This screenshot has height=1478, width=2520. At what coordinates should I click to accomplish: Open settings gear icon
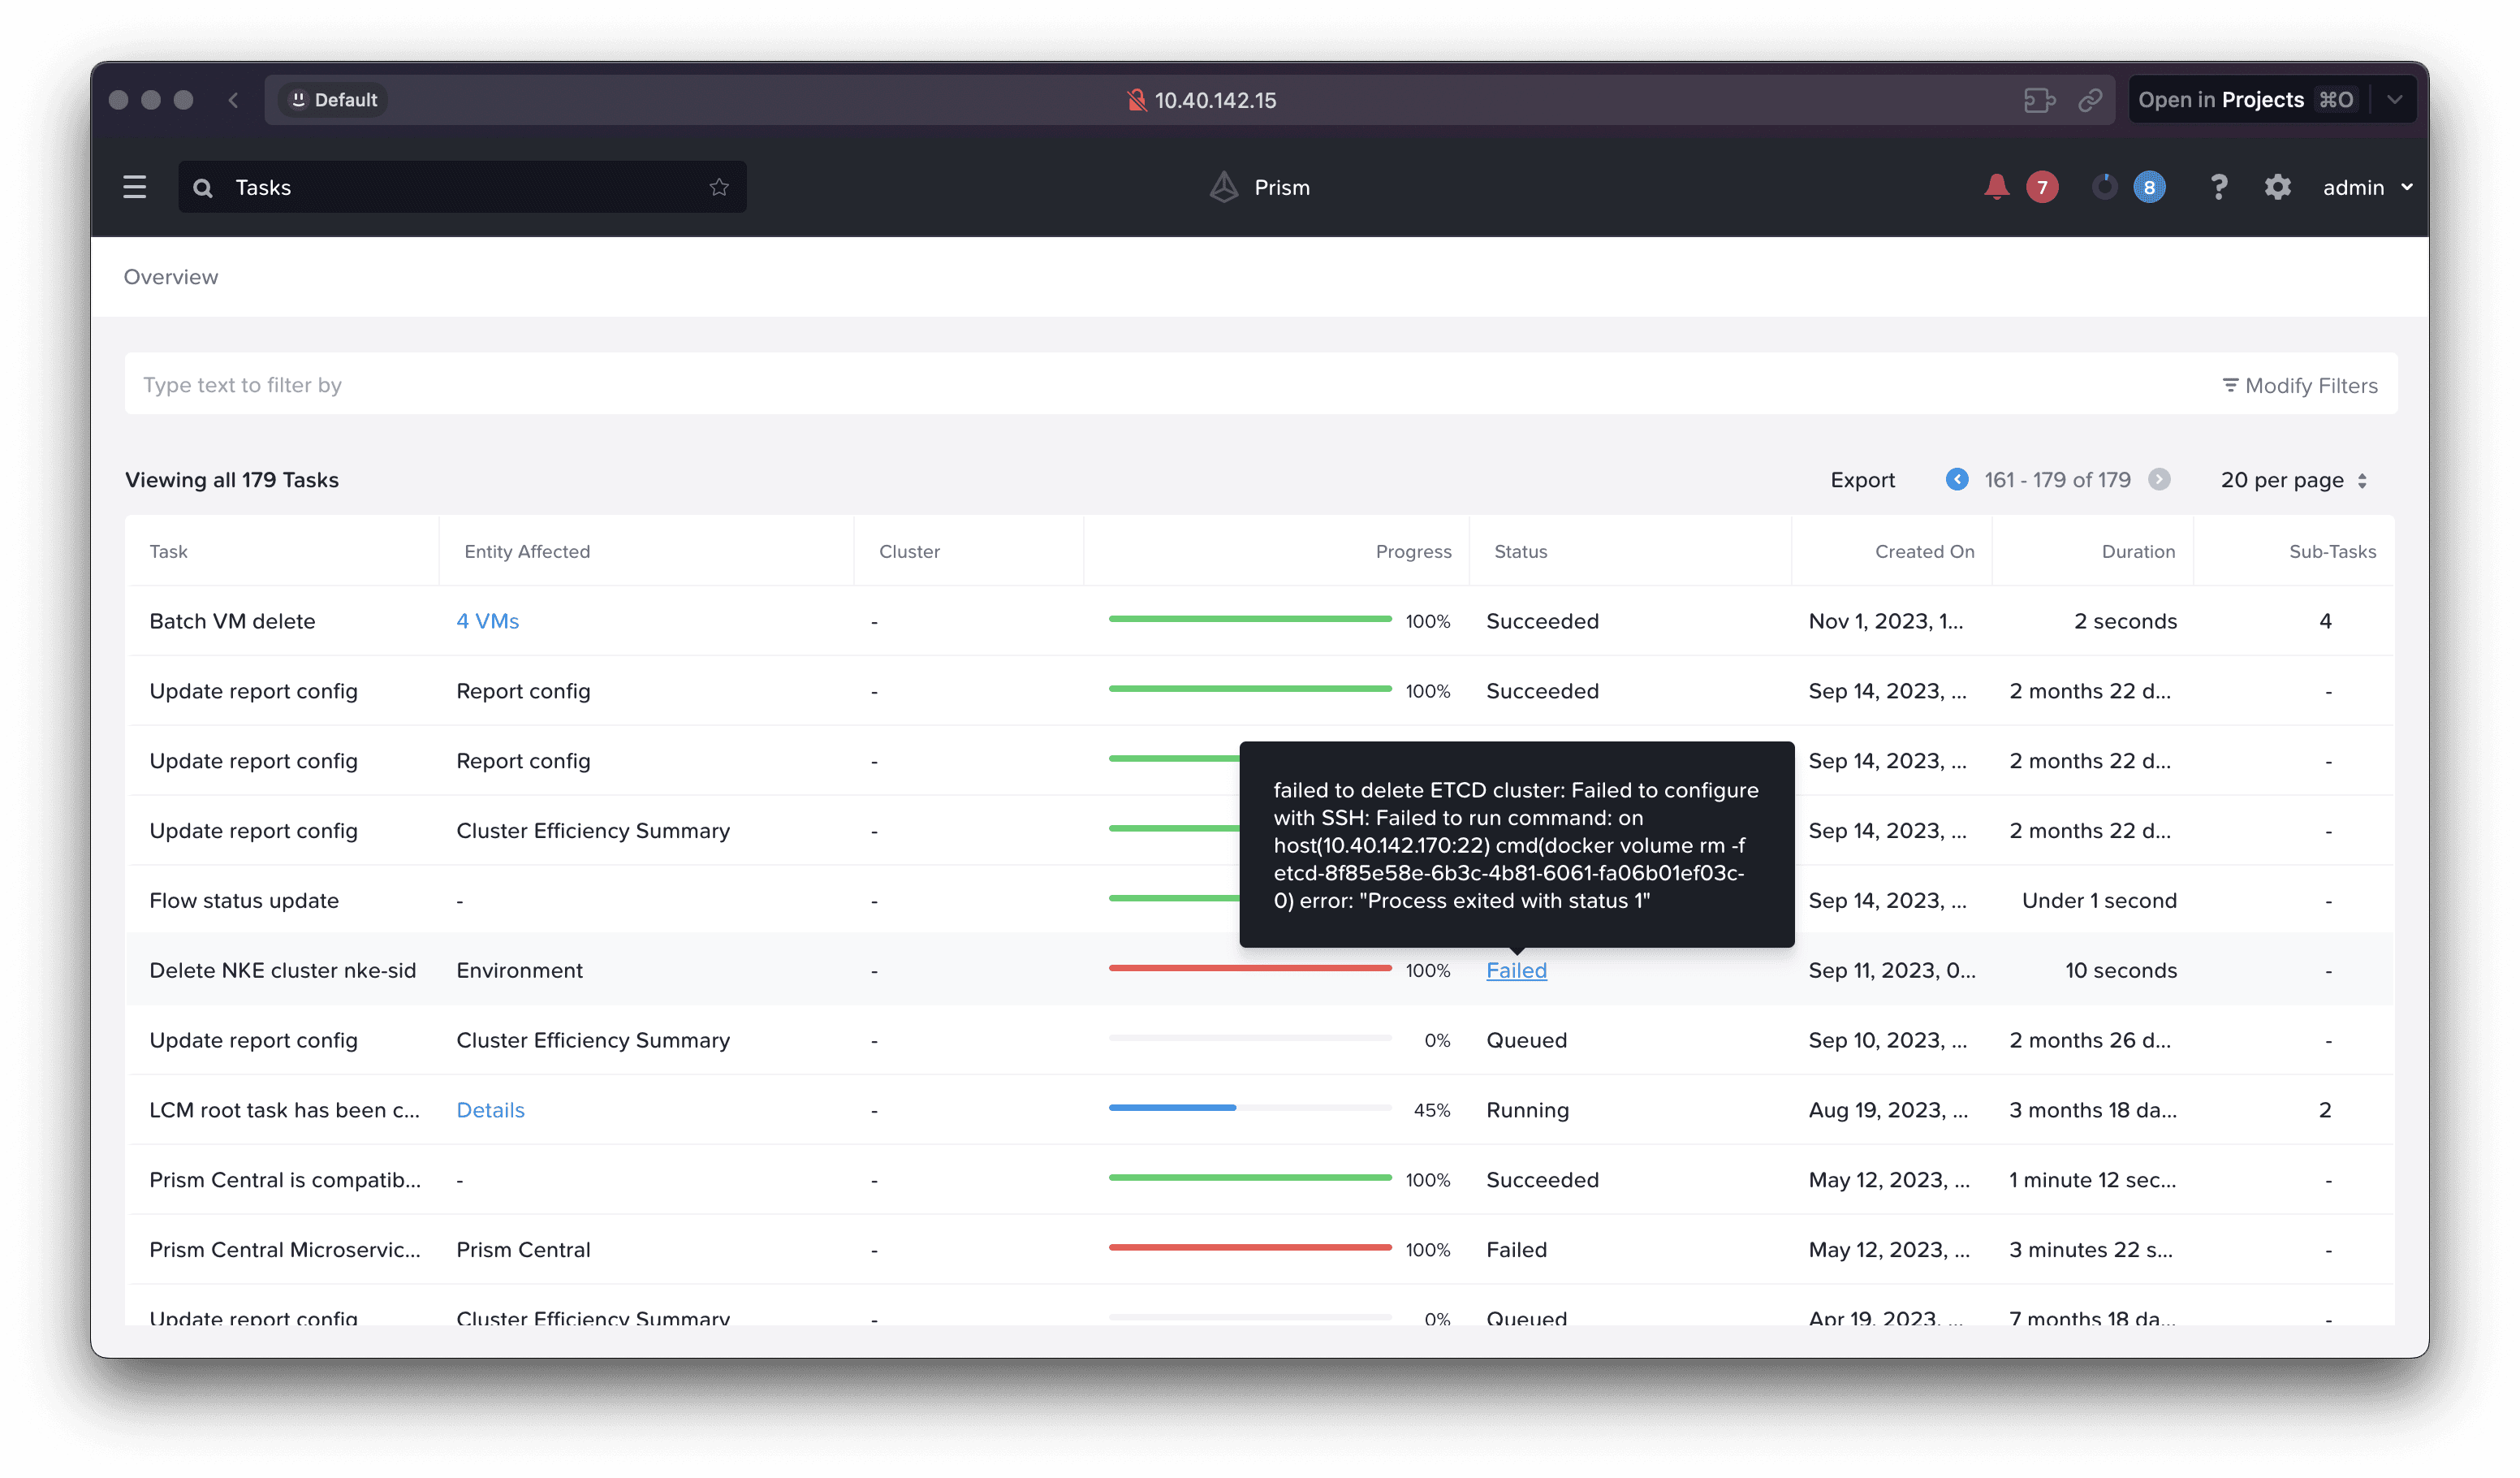coord(2277,187)
